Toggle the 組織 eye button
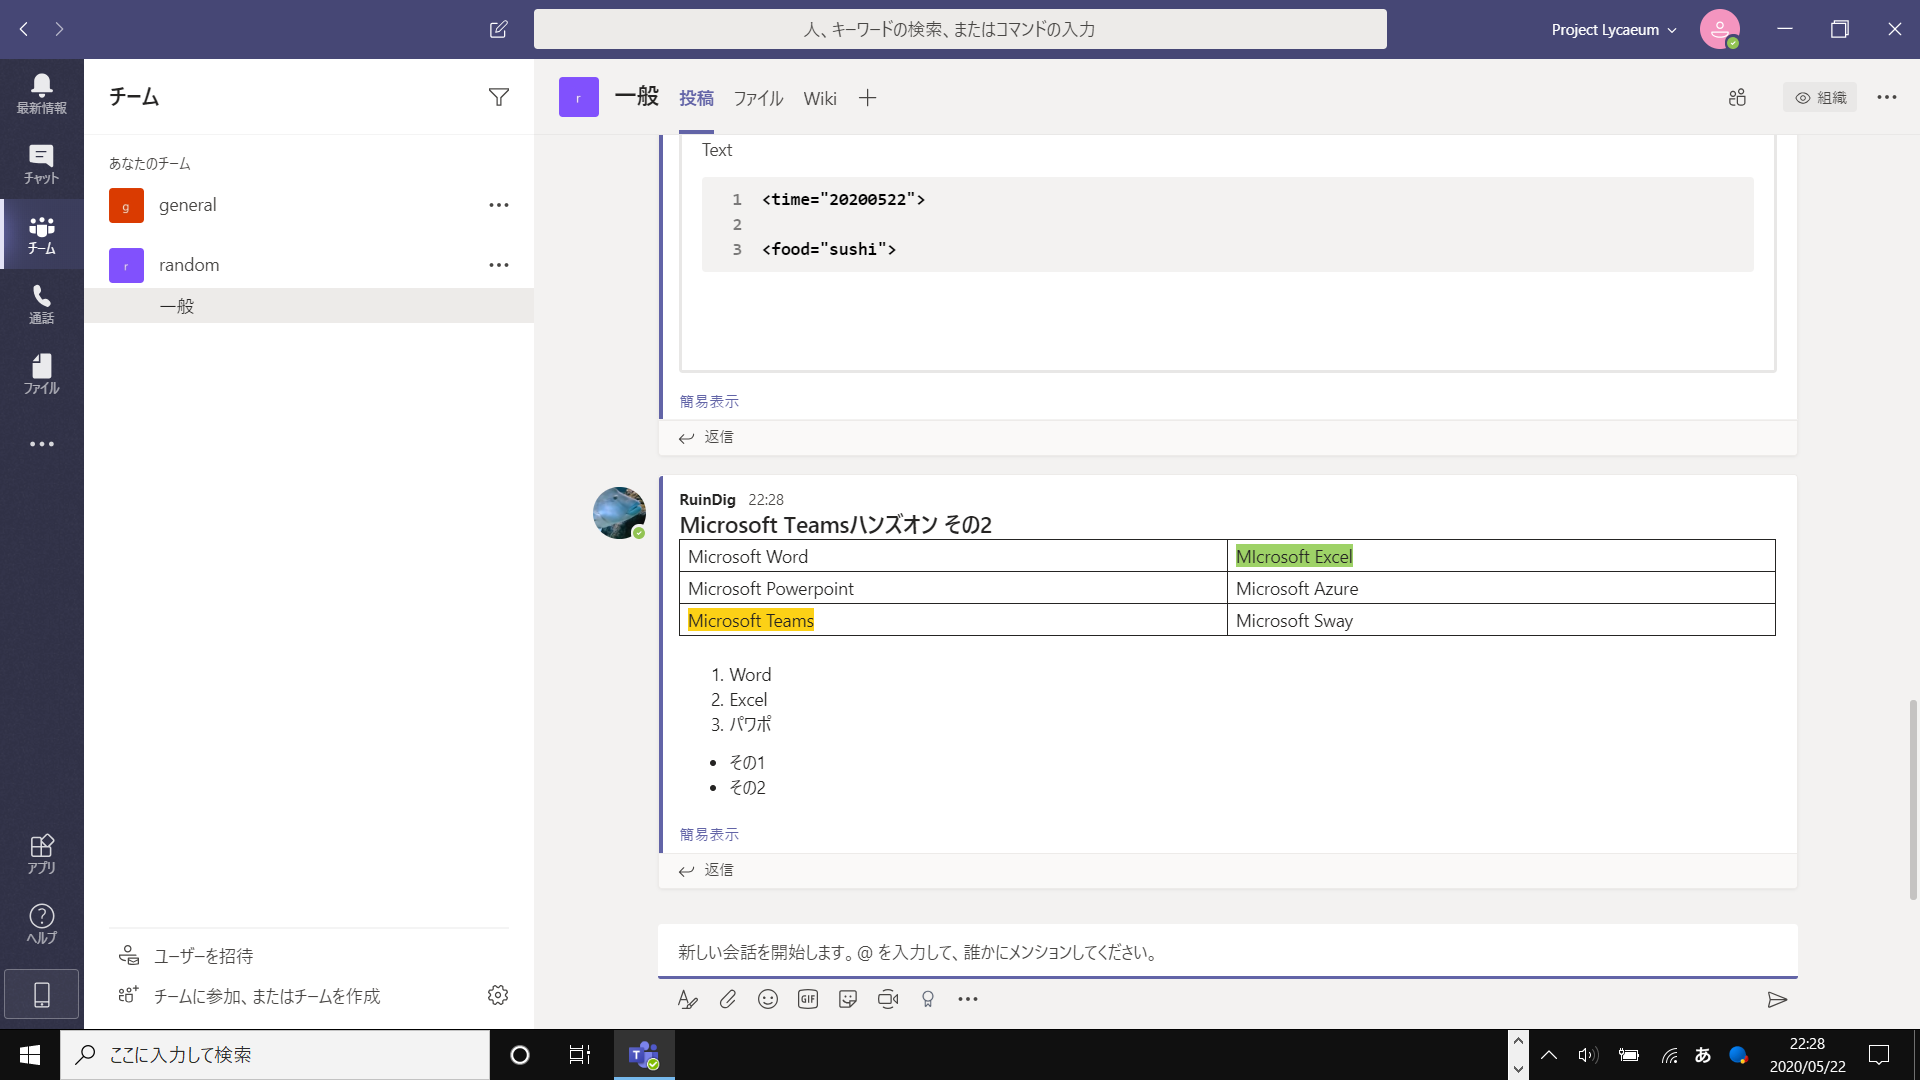Viewport: 1920px width, 1080px height. (x=1820, y=97)
